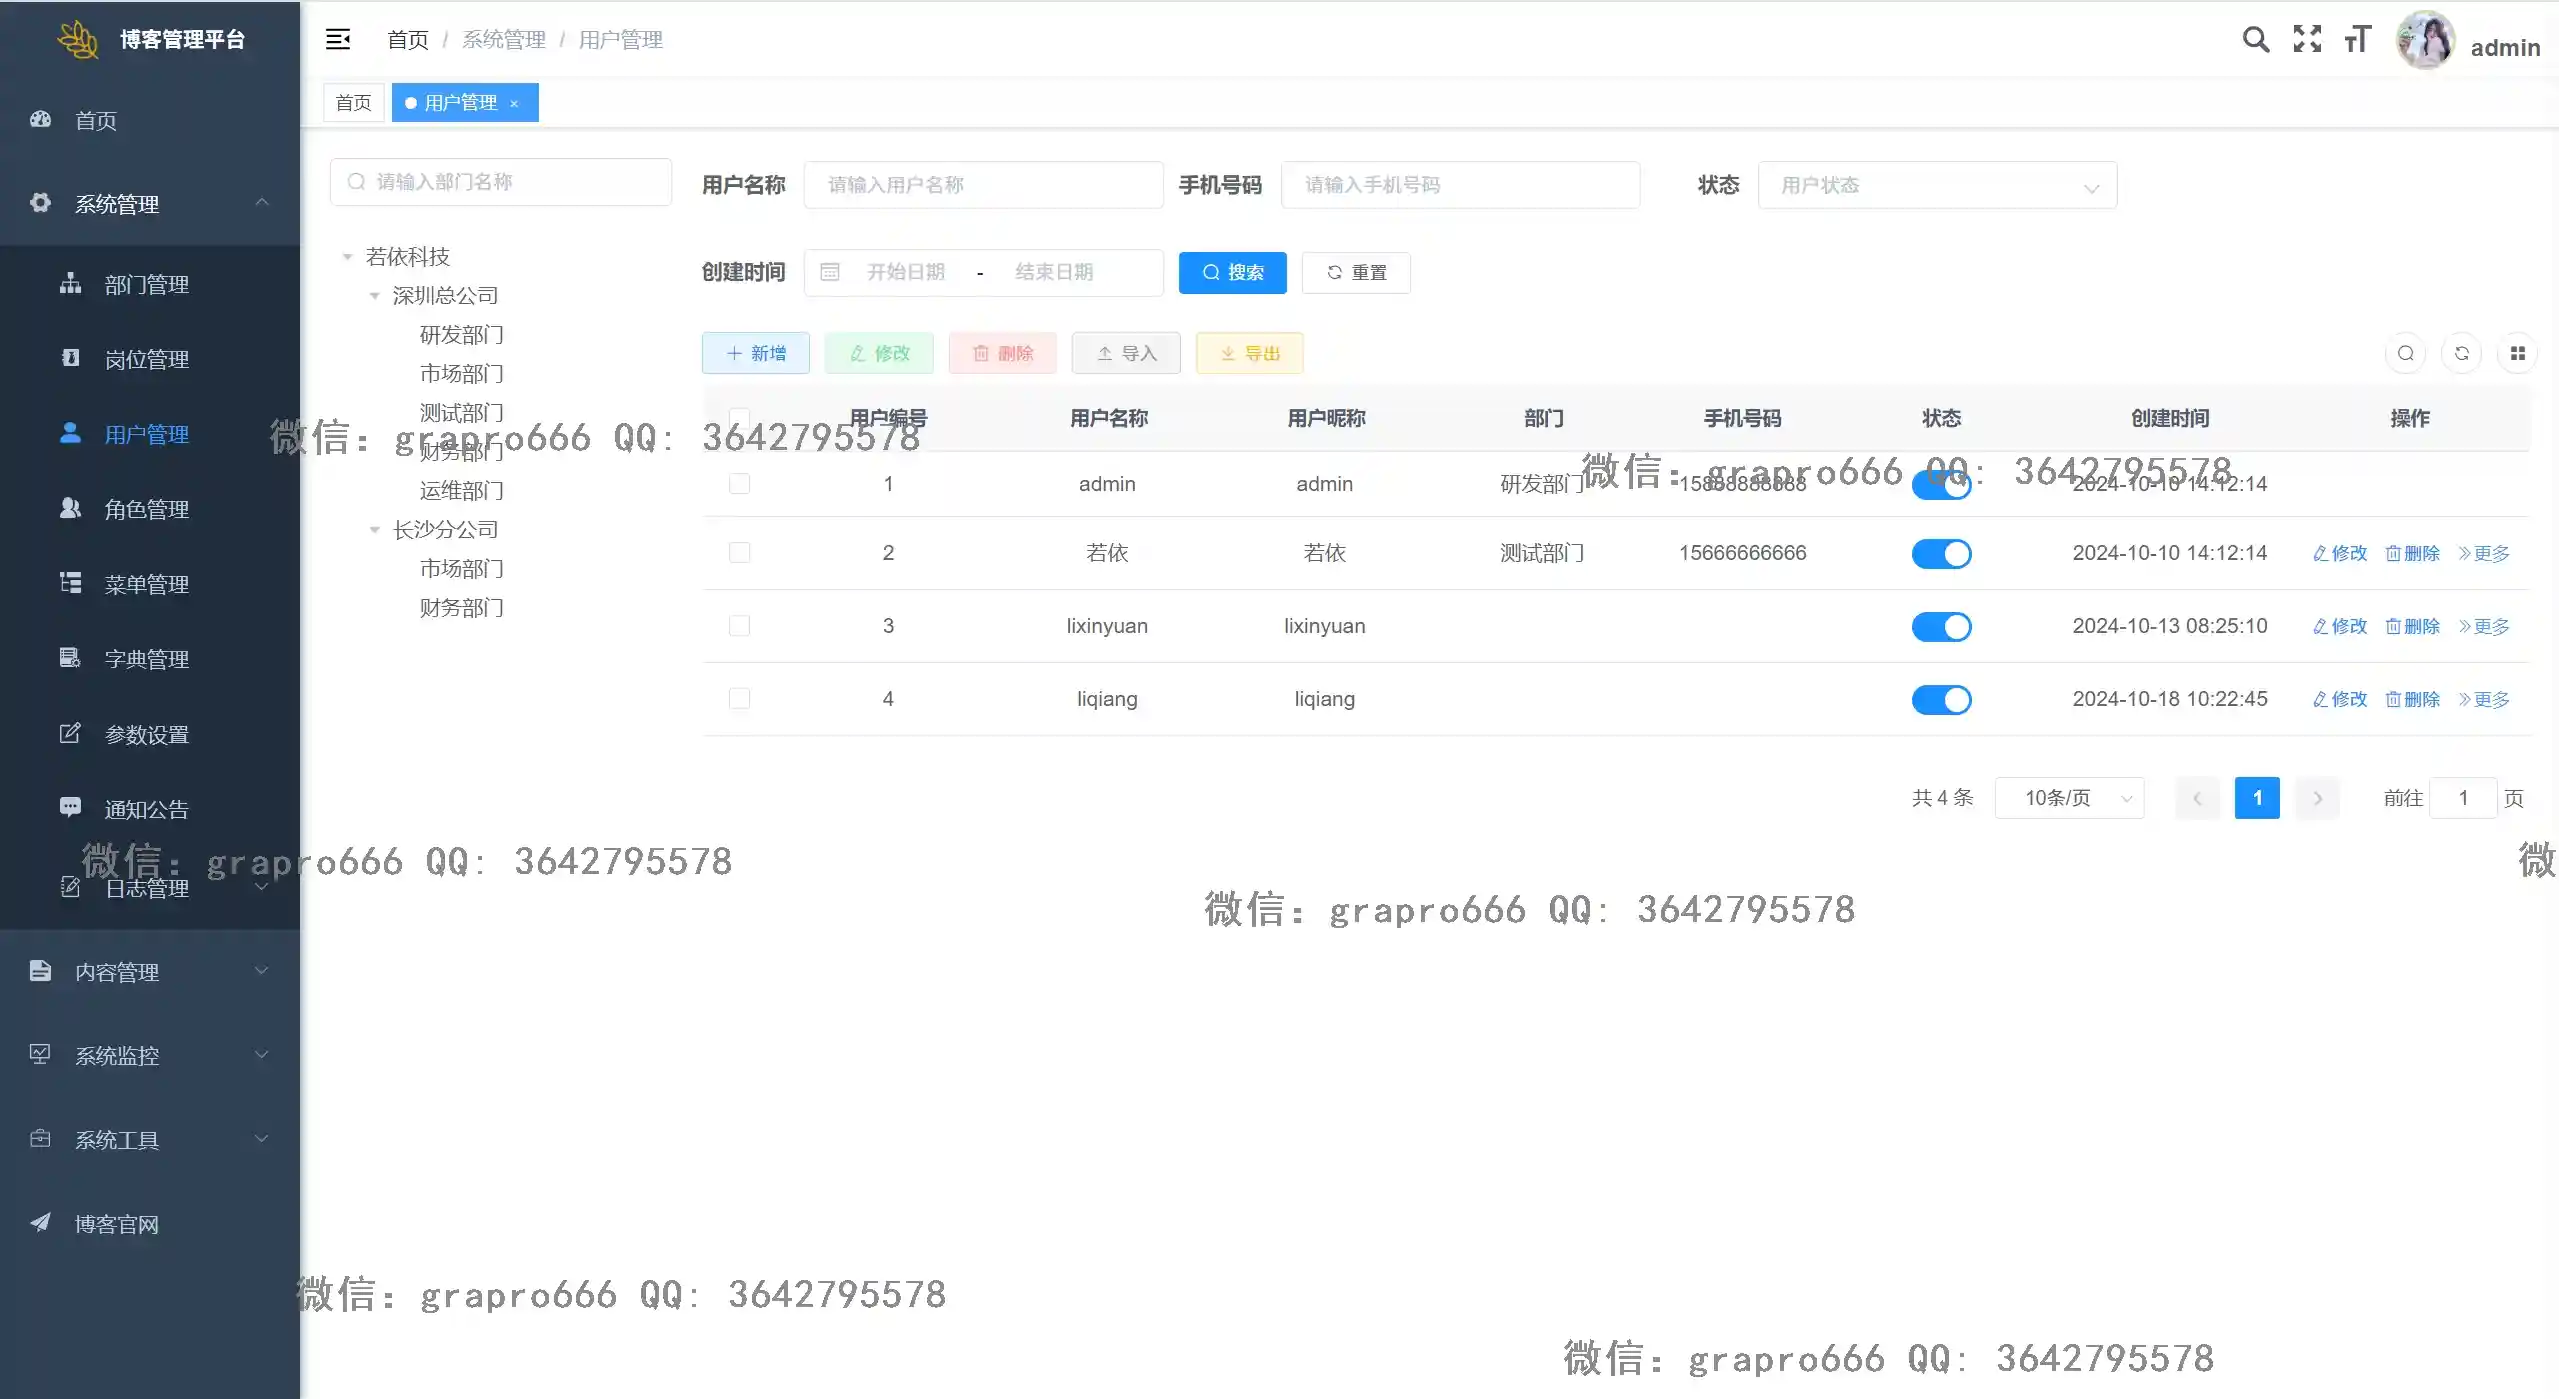2559x1399 pixels.
Task: Open 角色管理 in the sidebar menu
Action: click(146, 510)
